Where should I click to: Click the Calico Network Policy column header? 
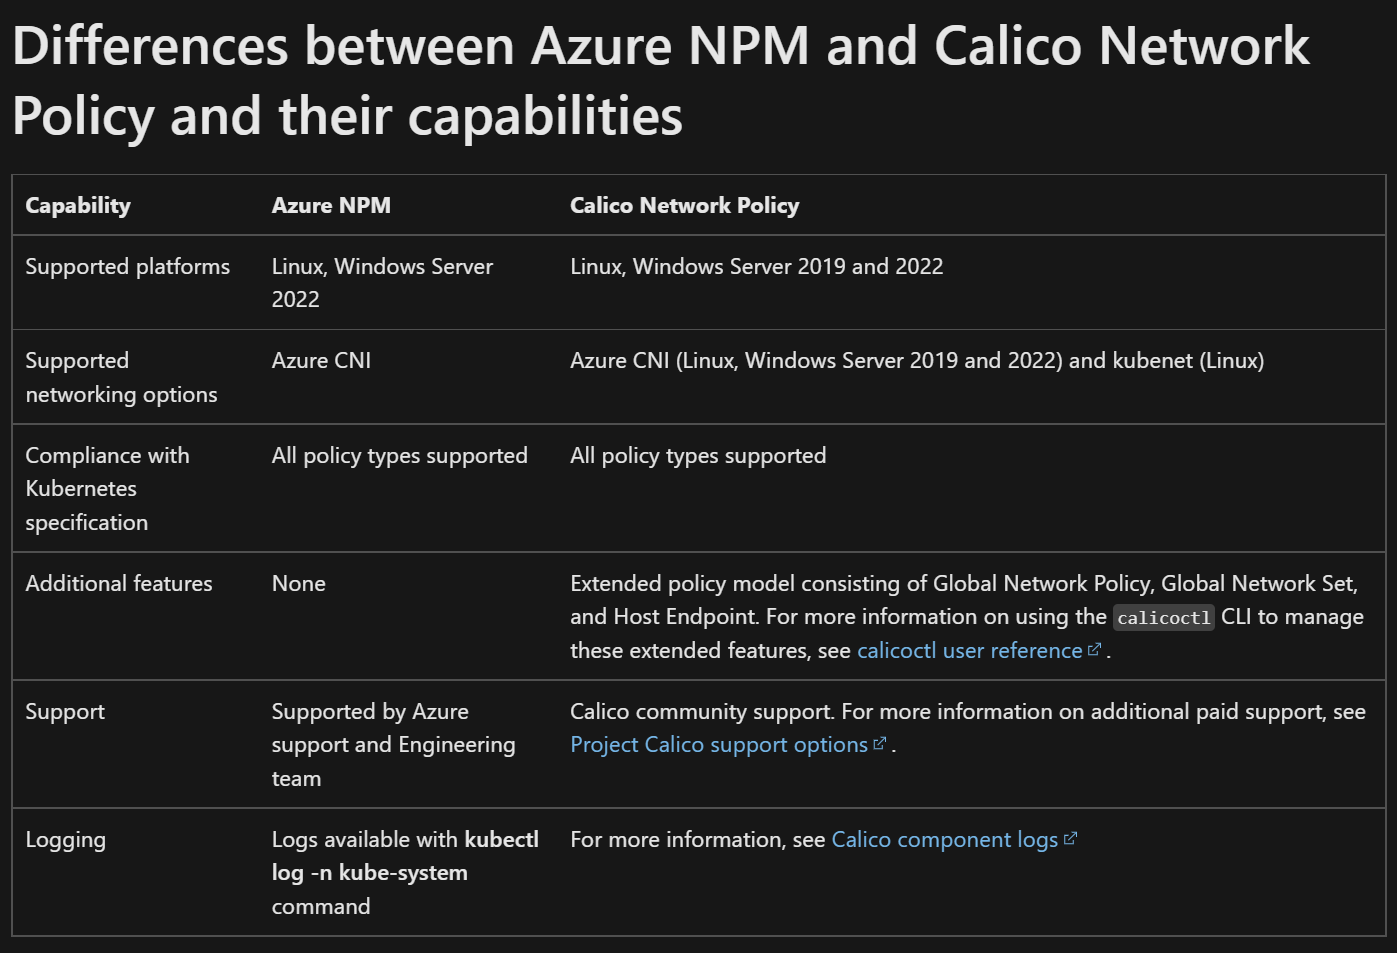coord(685,206)
